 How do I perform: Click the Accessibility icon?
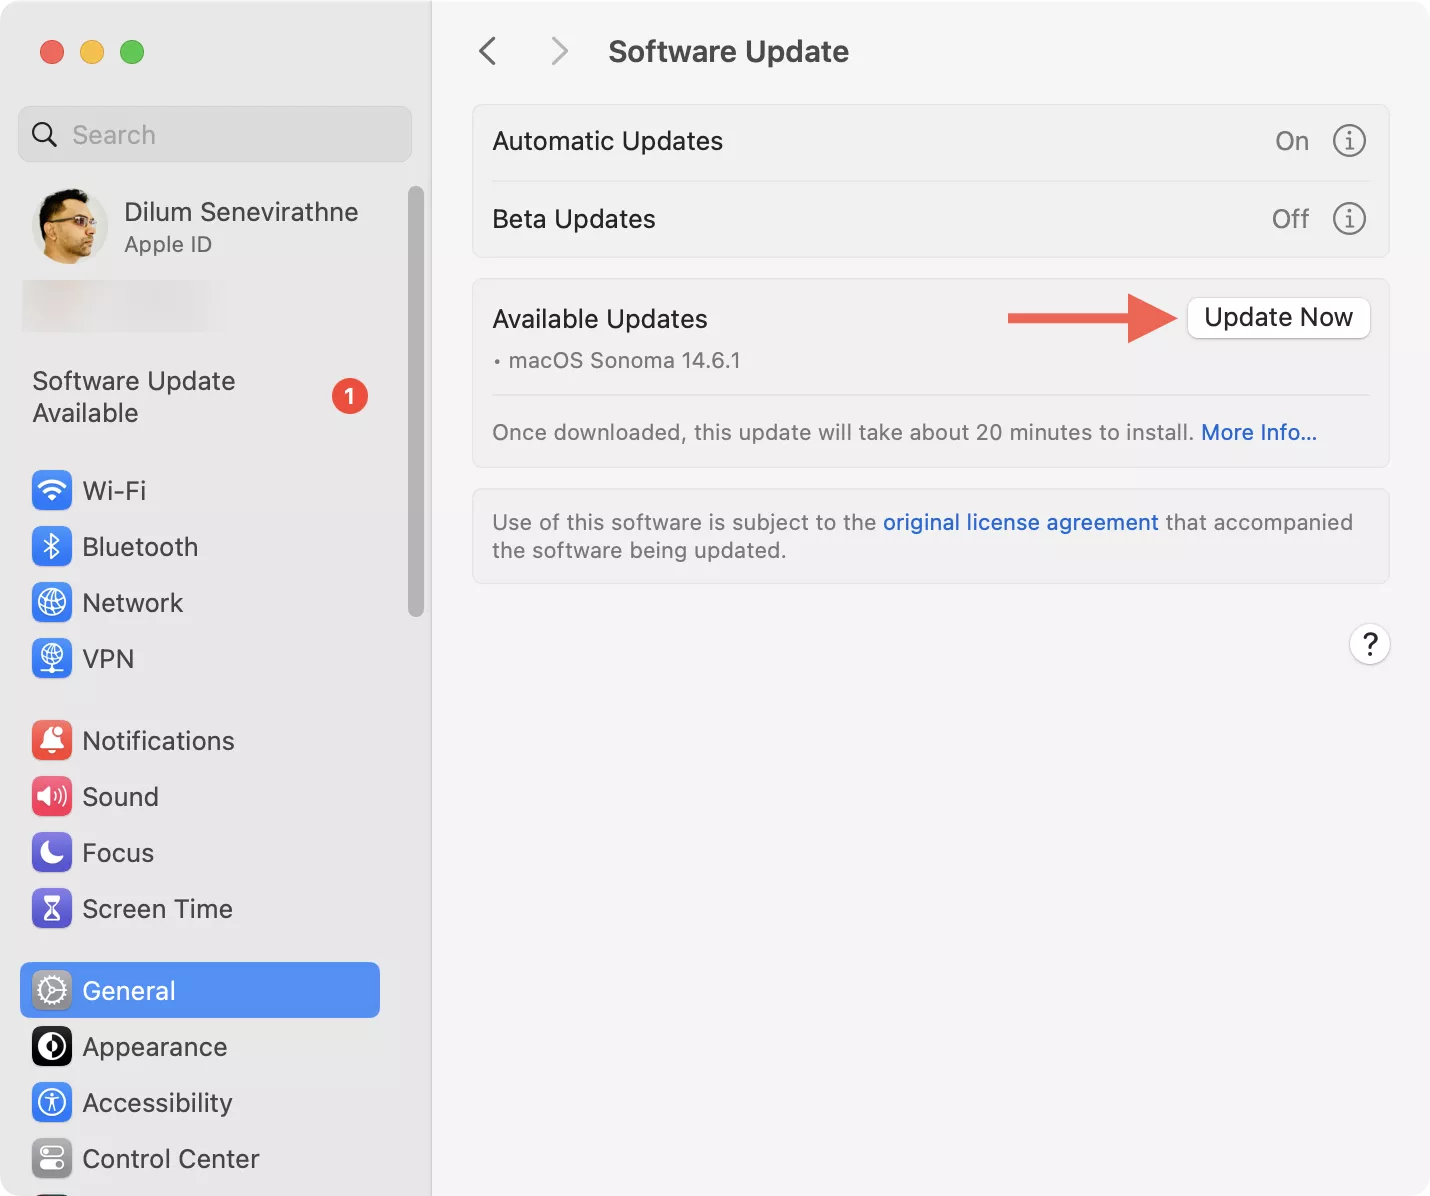pyautogui.click(x=52, y=1102)
